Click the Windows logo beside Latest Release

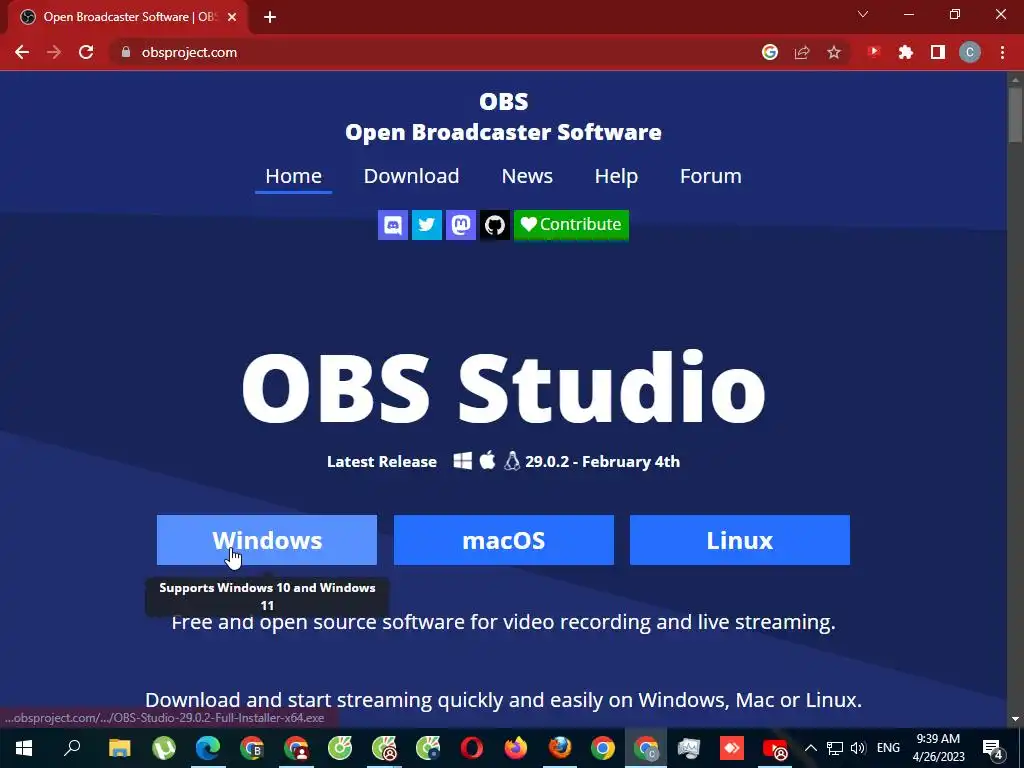pyautogui.click(x=462, y=461)
